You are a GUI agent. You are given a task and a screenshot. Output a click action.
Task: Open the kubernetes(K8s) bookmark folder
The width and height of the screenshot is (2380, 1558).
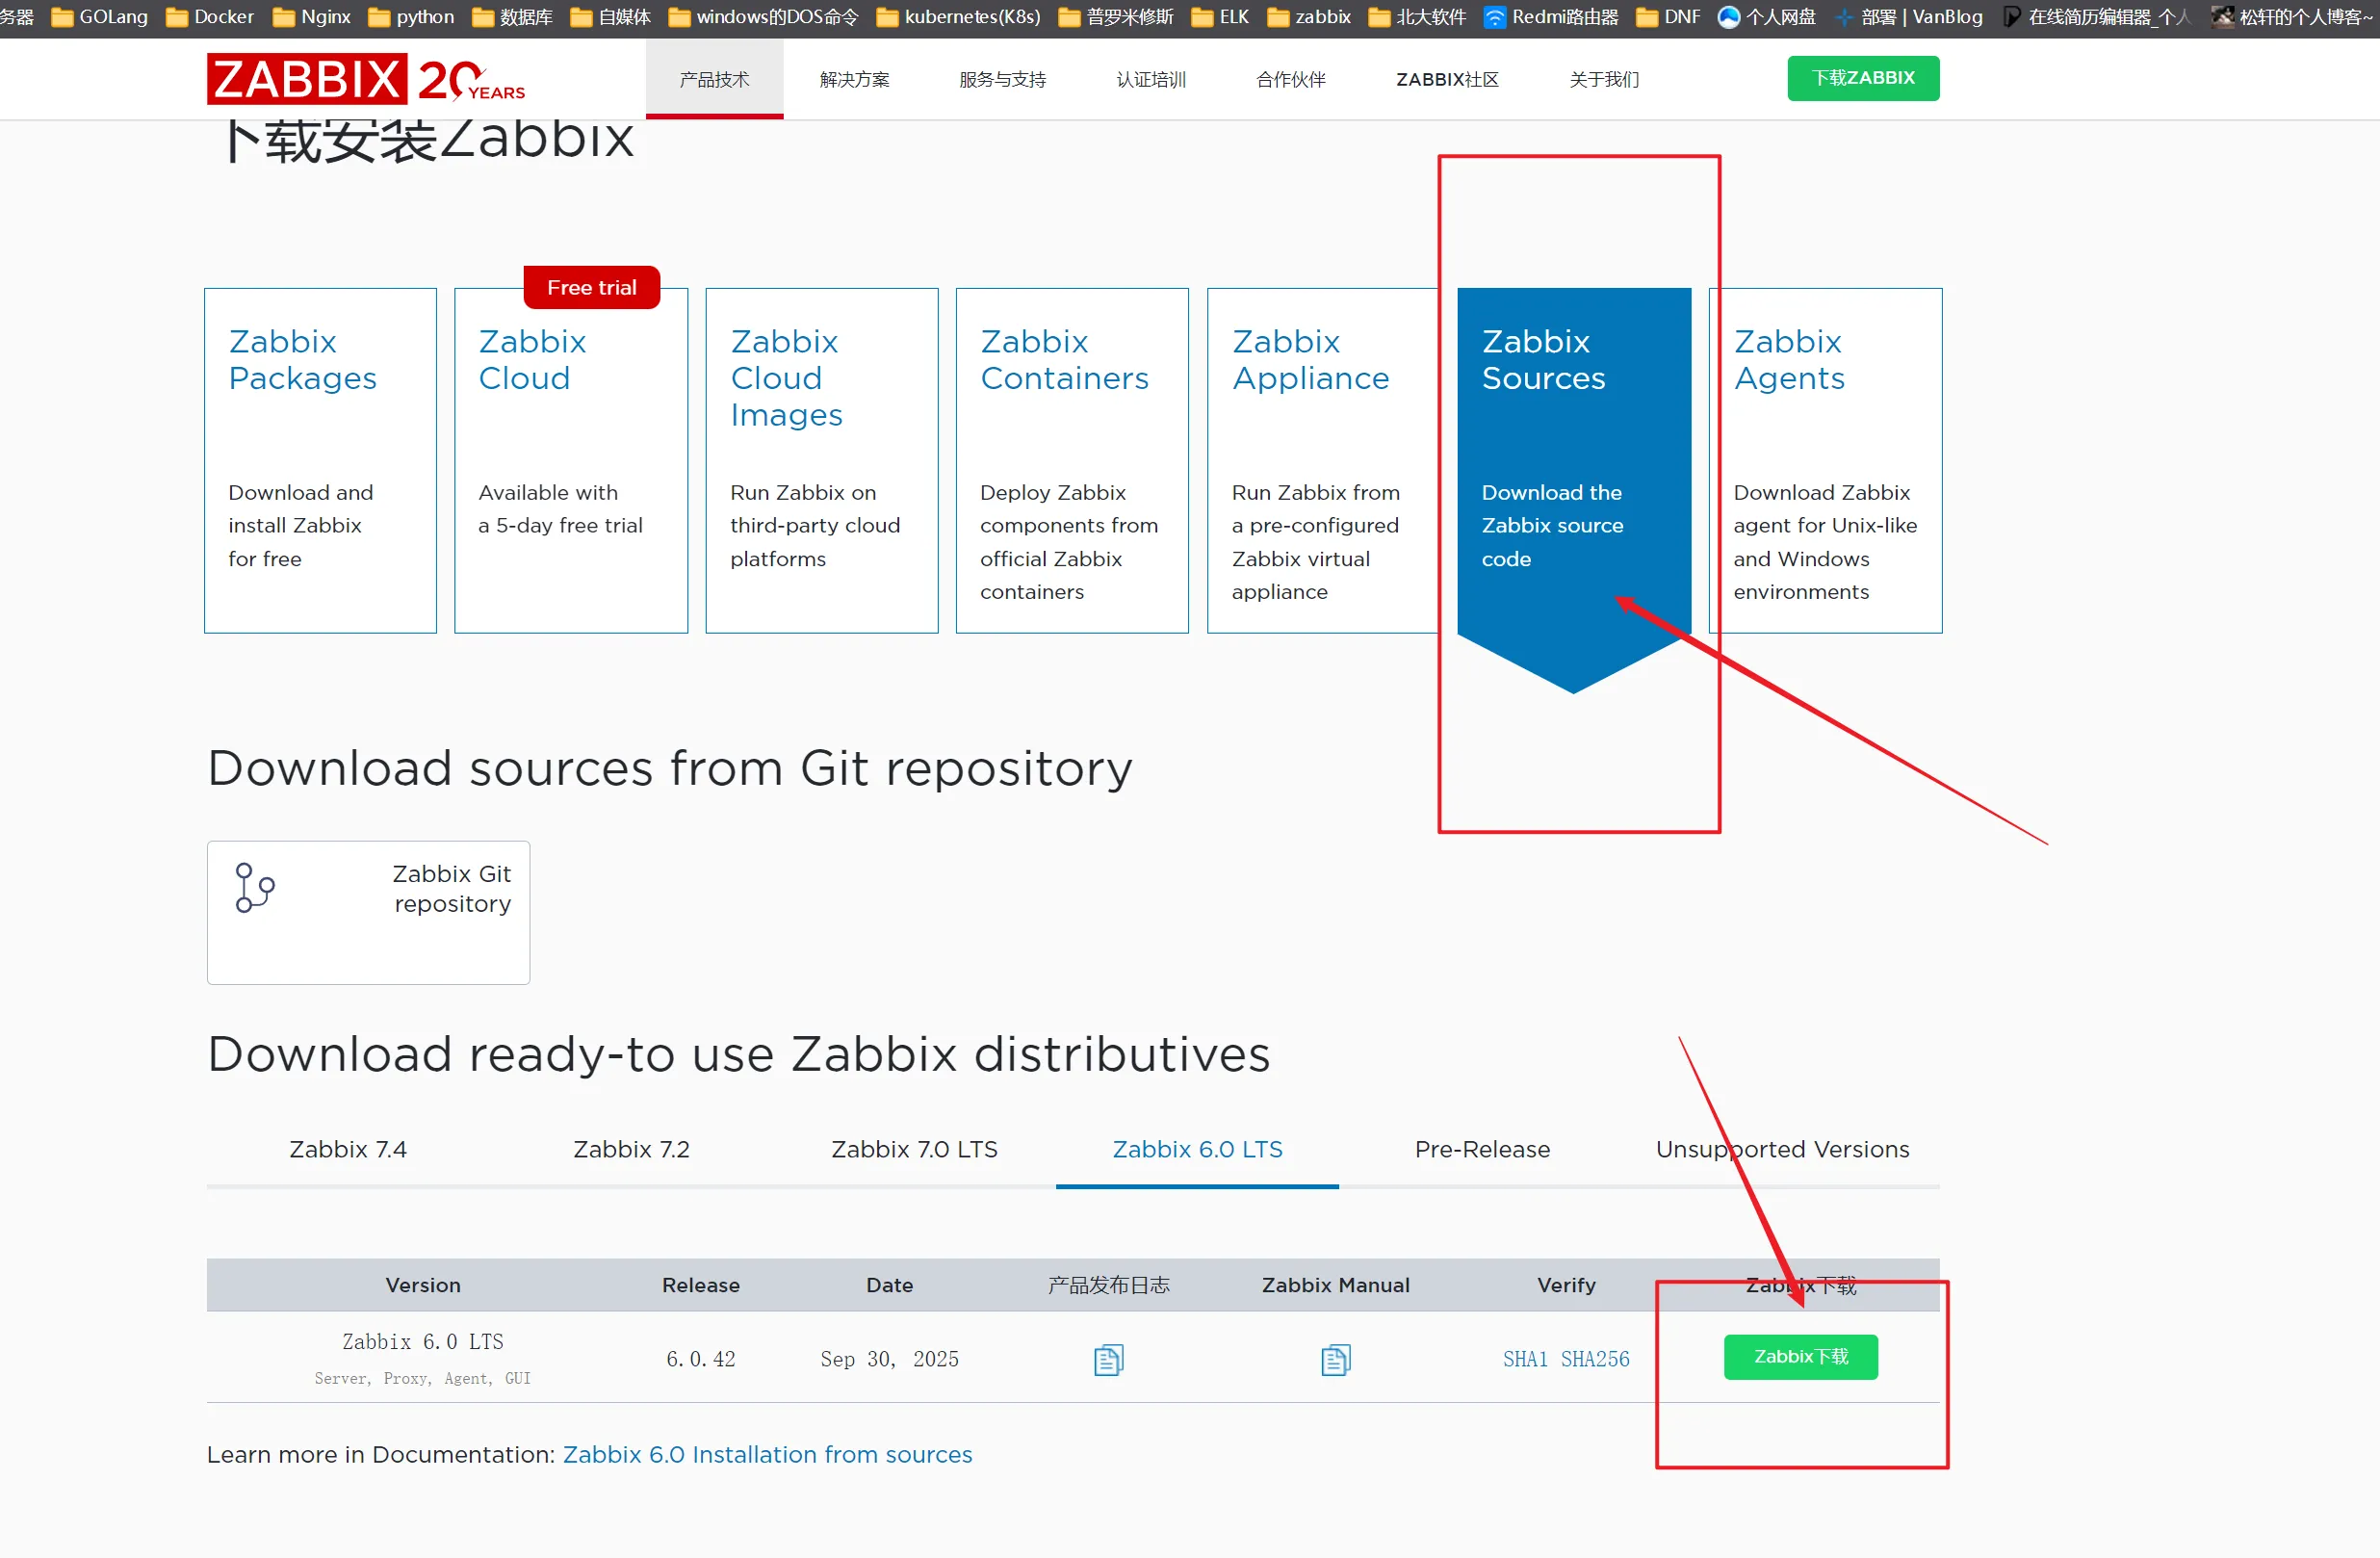point(958,17)
